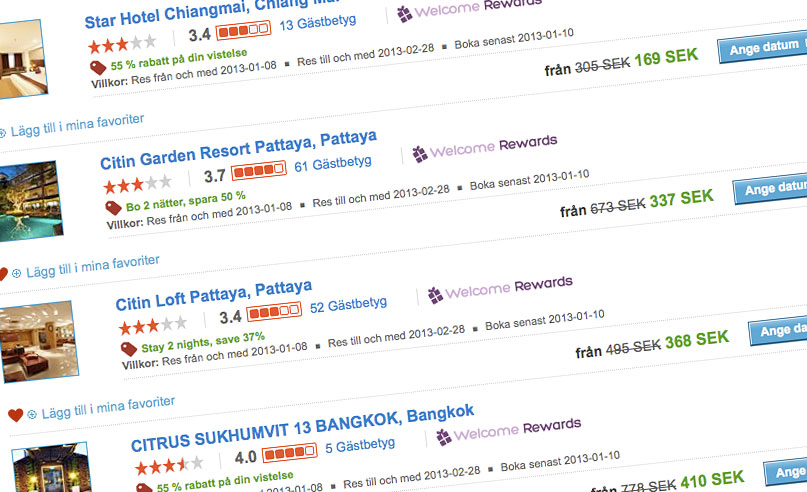Open Citin Loft Pattaya hotel link

[x=214, y=295]
